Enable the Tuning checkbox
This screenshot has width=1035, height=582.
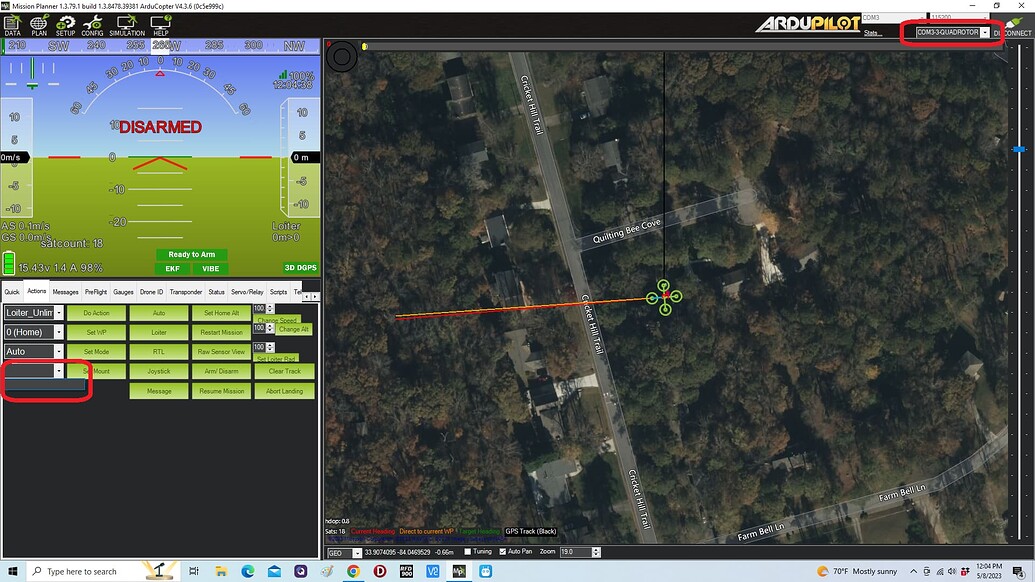(x=466, y=551)
